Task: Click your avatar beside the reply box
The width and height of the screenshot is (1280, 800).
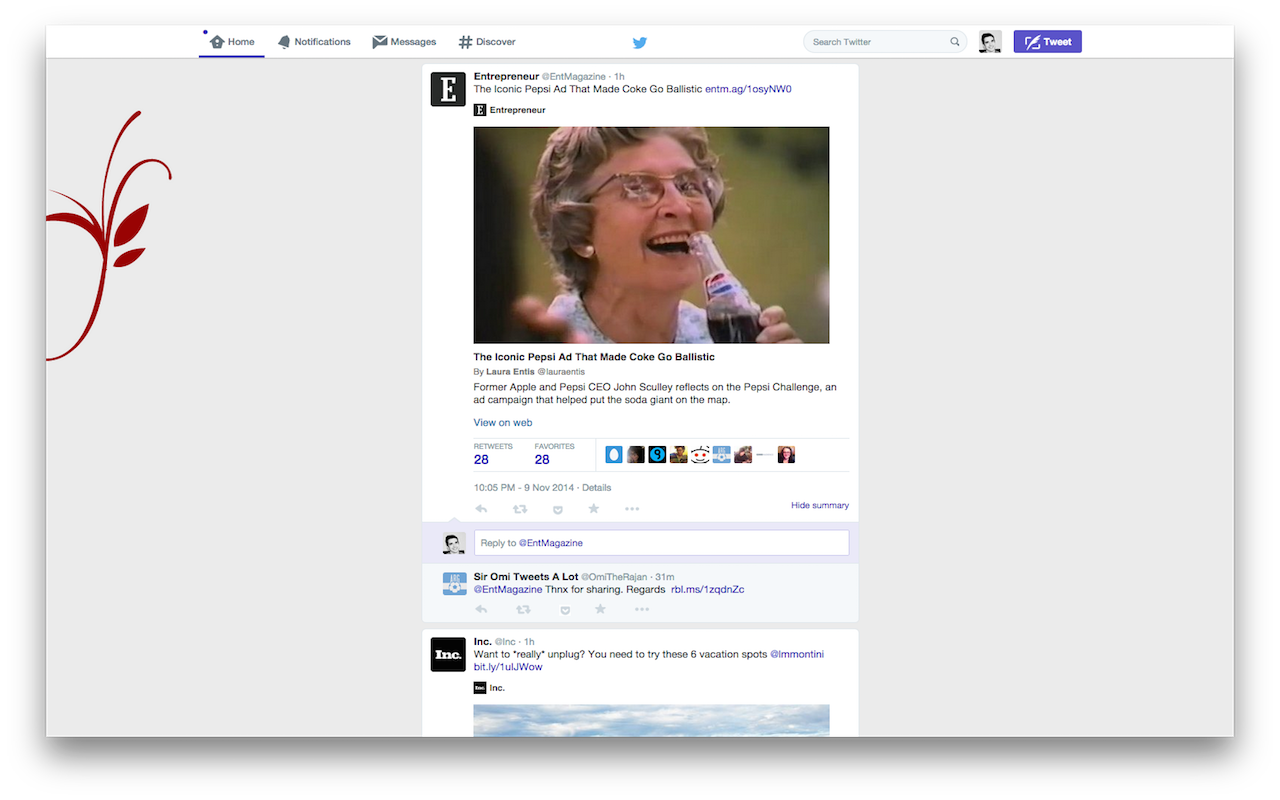Action: point(454,543)
